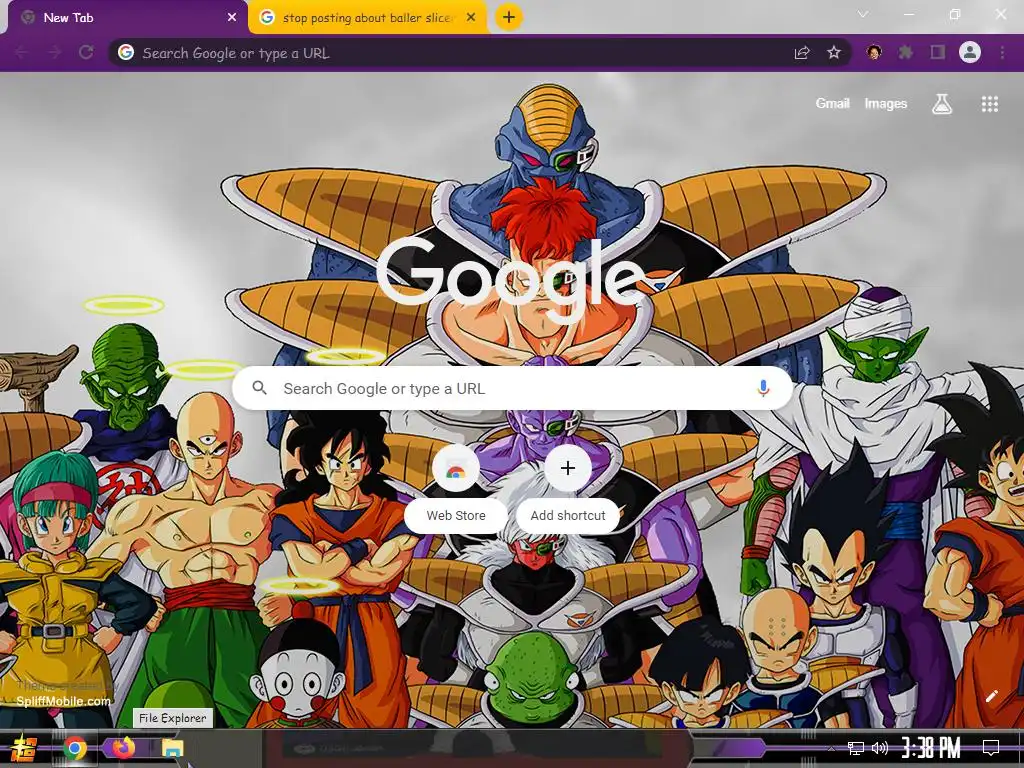The width and height of the screenshot is (1024, 768).
Task: Bookmark this tab with the star icon
Action: click(x=834, y=53)
